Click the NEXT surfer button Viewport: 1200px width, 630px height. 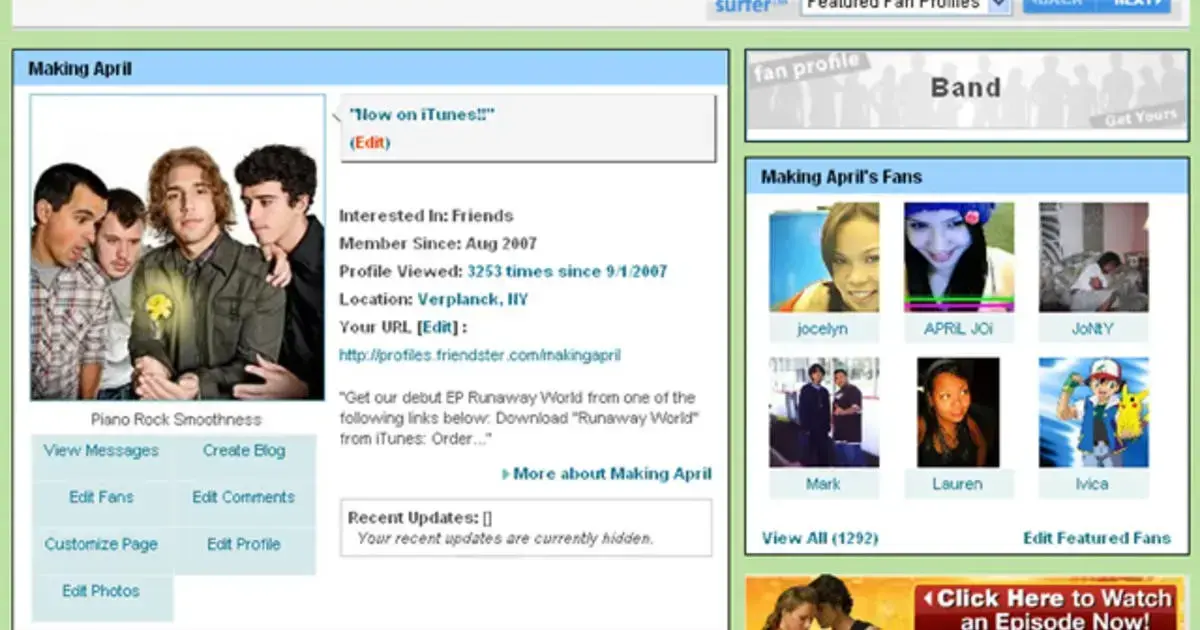(1134, 5)
